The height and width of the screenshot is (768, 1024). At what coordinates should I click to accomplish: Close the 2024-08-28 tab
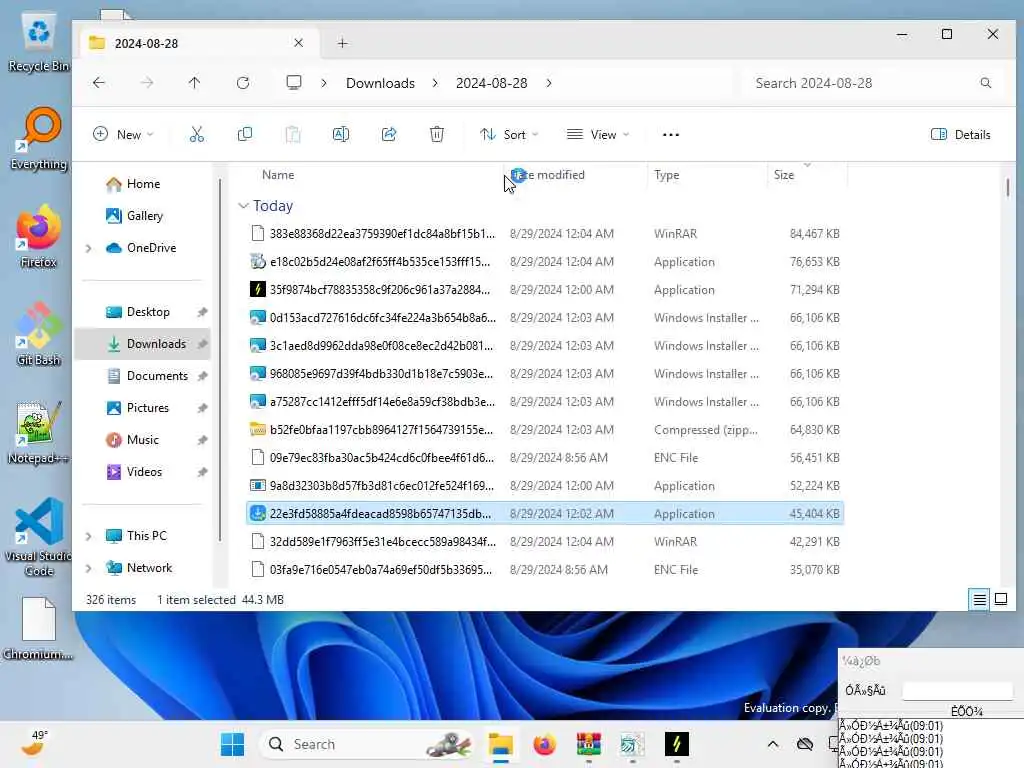(x=298, y=43)
